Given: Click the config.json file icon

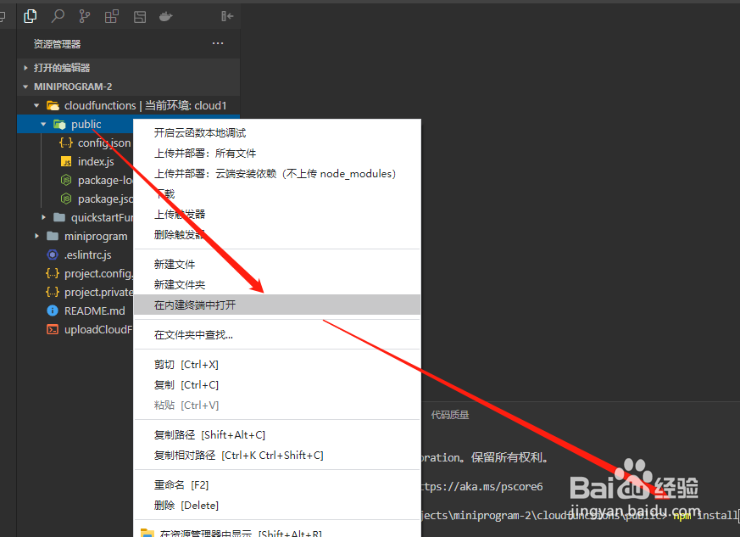Looking at the screenshot, I should tap(66, 143).
